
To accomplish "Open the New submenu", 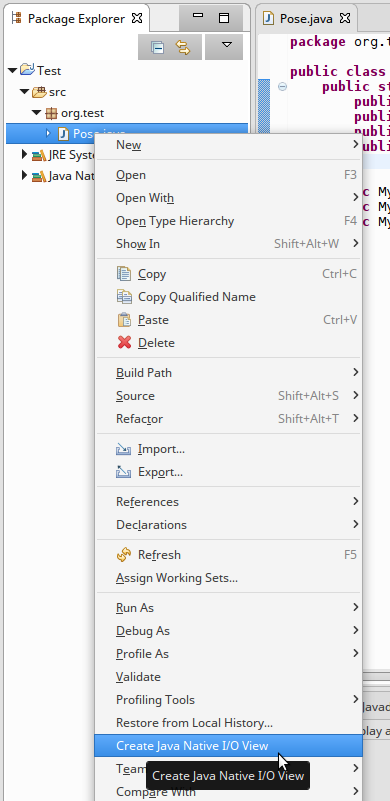I will (228, 145).
